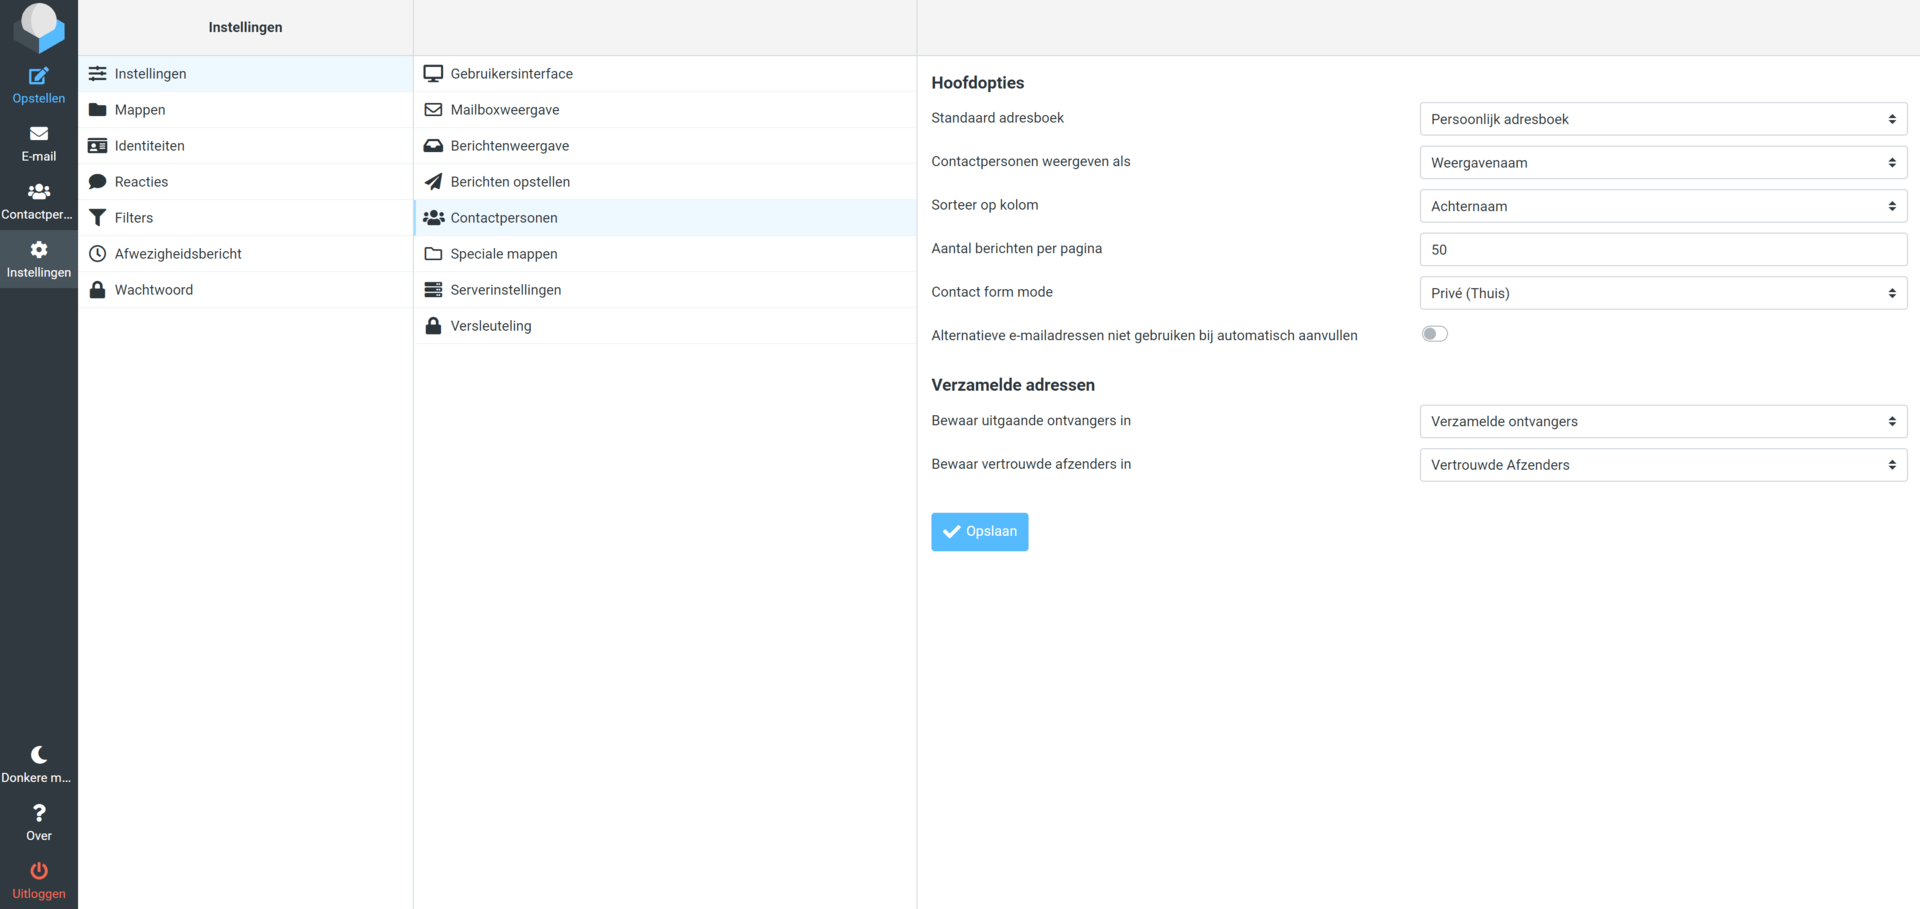This screenshot has width=1920, height=909.
Task: Open Afwezigheidsbericht menu item
Action: [245, 254]
